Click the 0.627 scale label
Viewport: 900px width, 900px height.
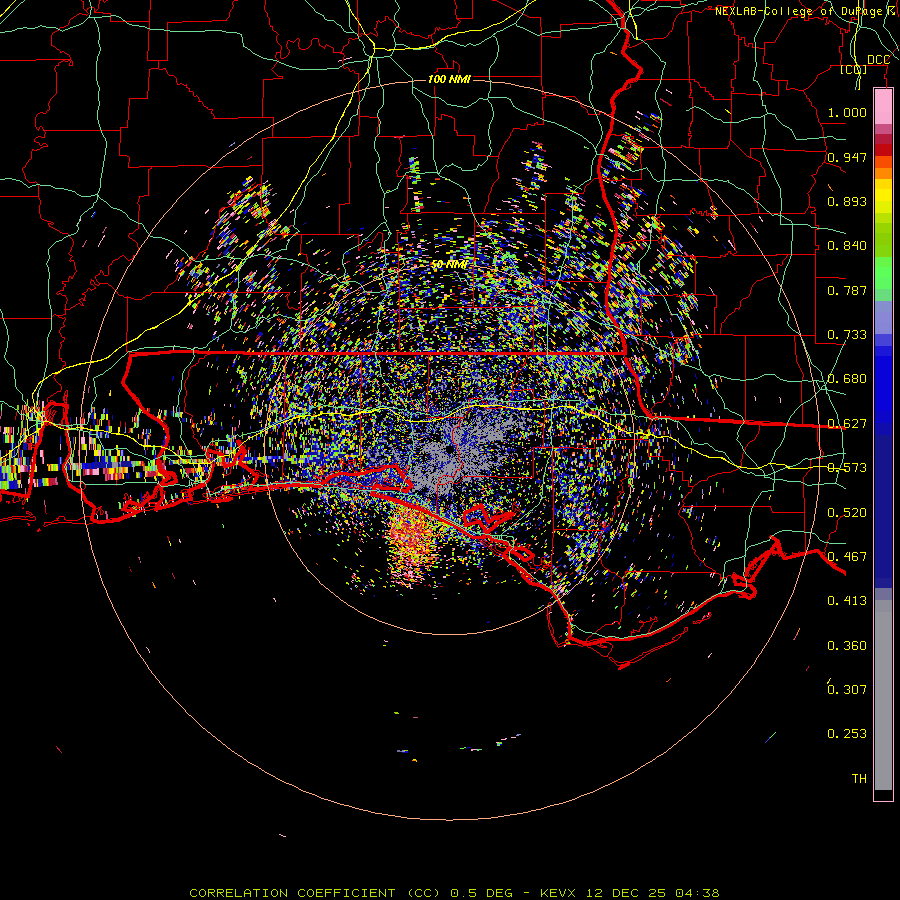(x=847, y=423)
